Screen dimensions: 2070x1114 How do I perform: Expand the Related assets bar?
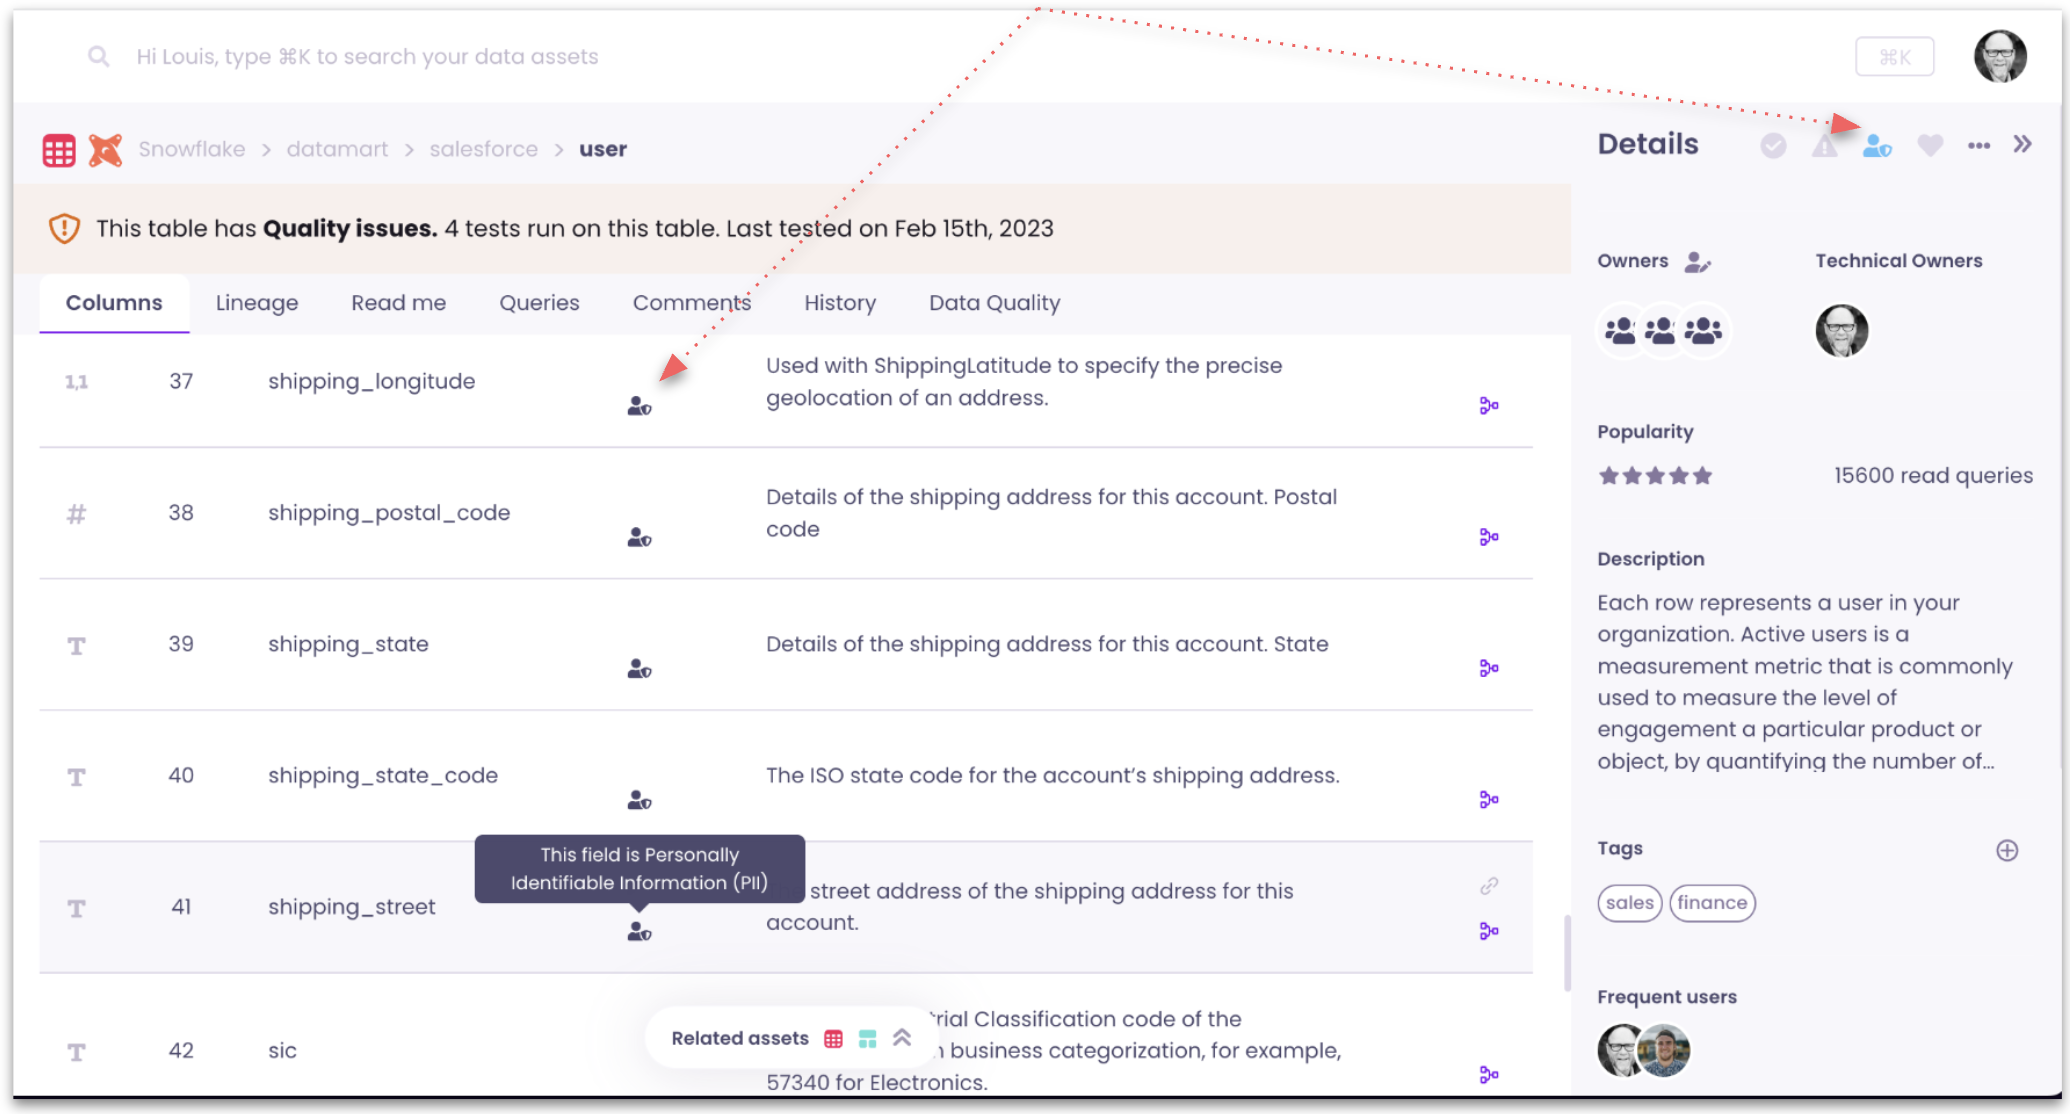[902, 1037]
